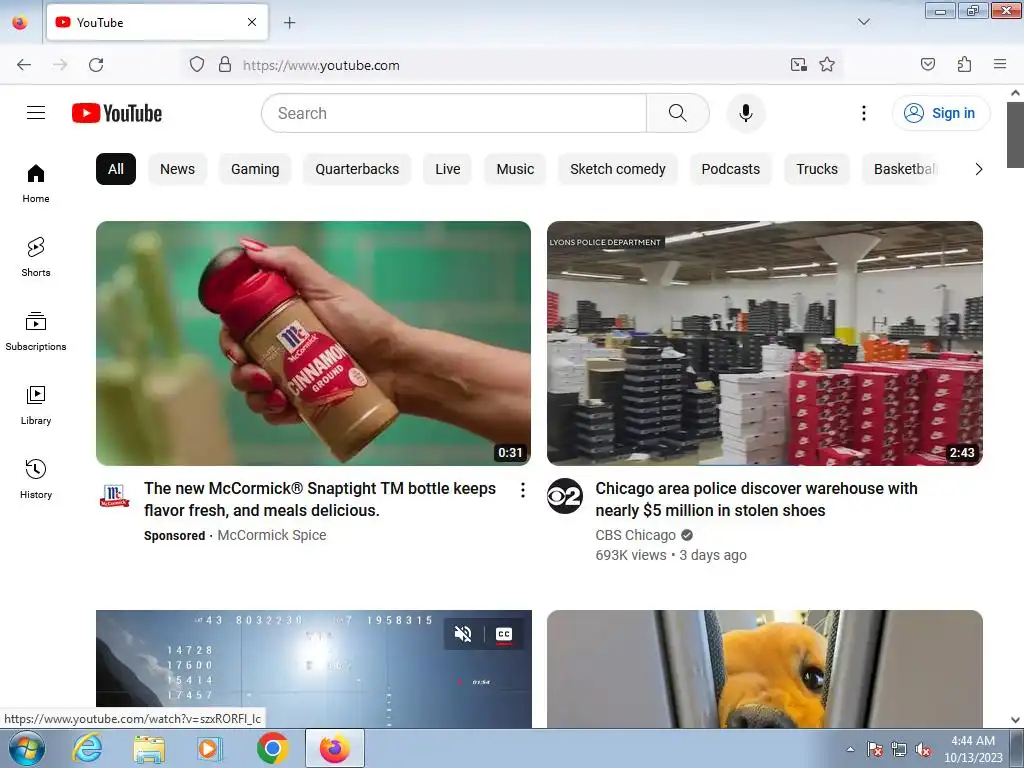List all tabs dropdown arrow
The image size is (1024, 768).
click(863, 22)
